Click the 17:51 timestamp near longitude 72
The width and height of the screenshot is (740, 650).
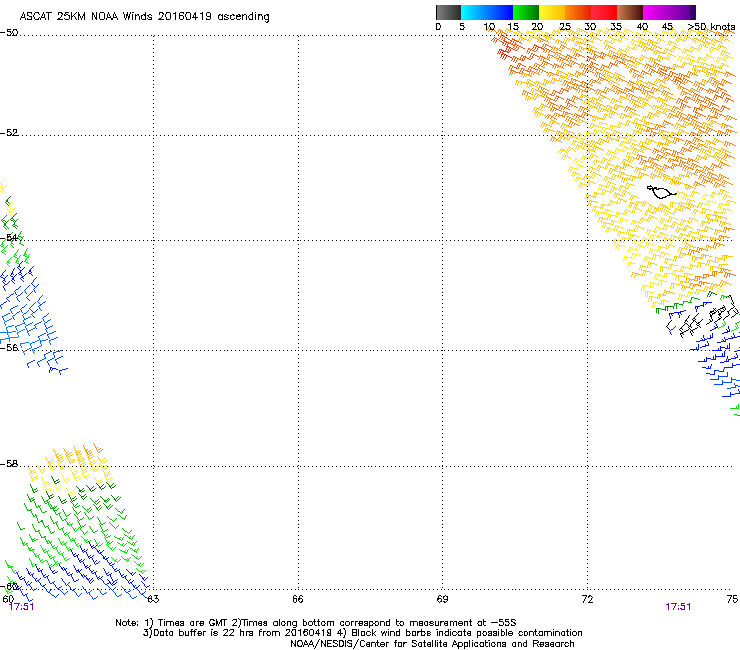(x=678, y=607)
